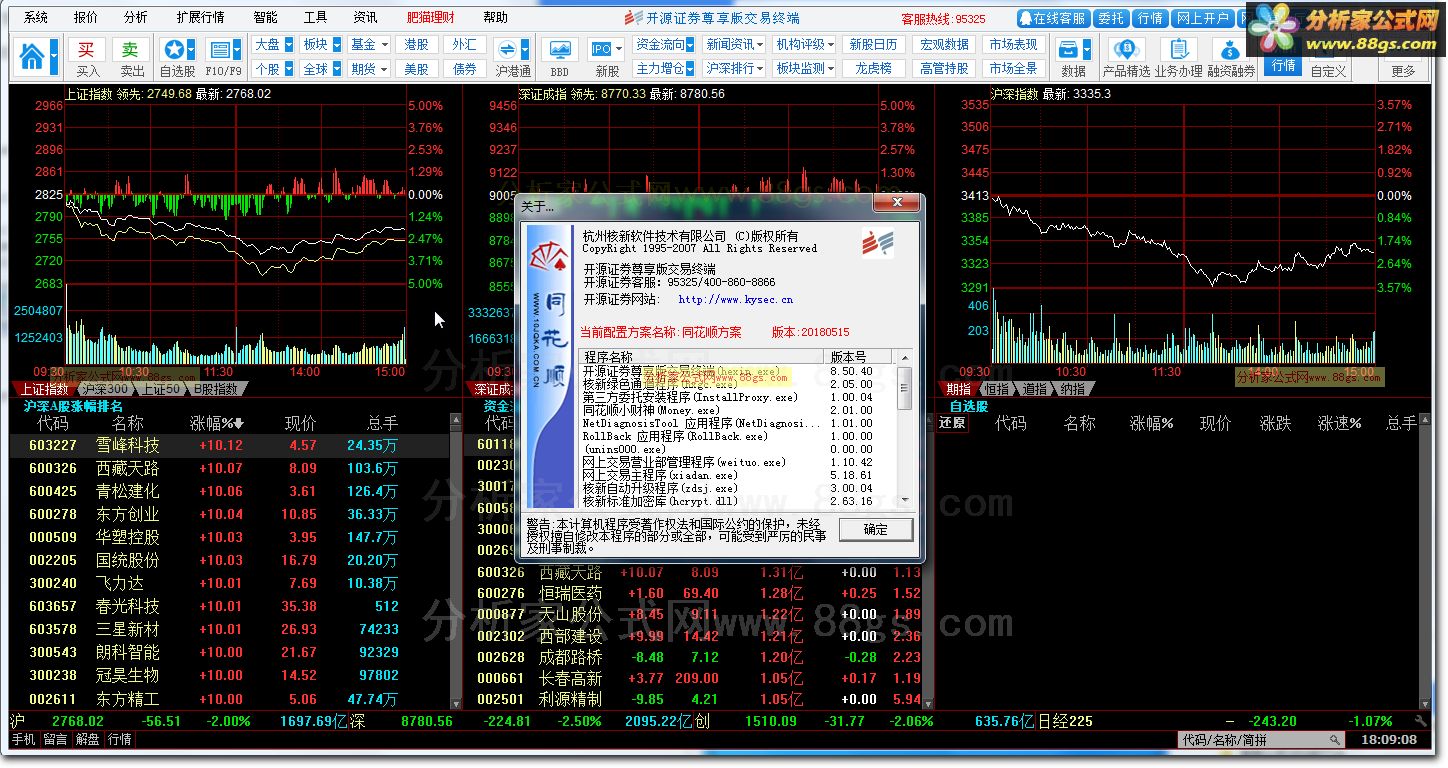The width and height of the screenshot is (1448, 768).
Task: Open the 资金流向 dropdown
Action: click(x=665, y=44)
